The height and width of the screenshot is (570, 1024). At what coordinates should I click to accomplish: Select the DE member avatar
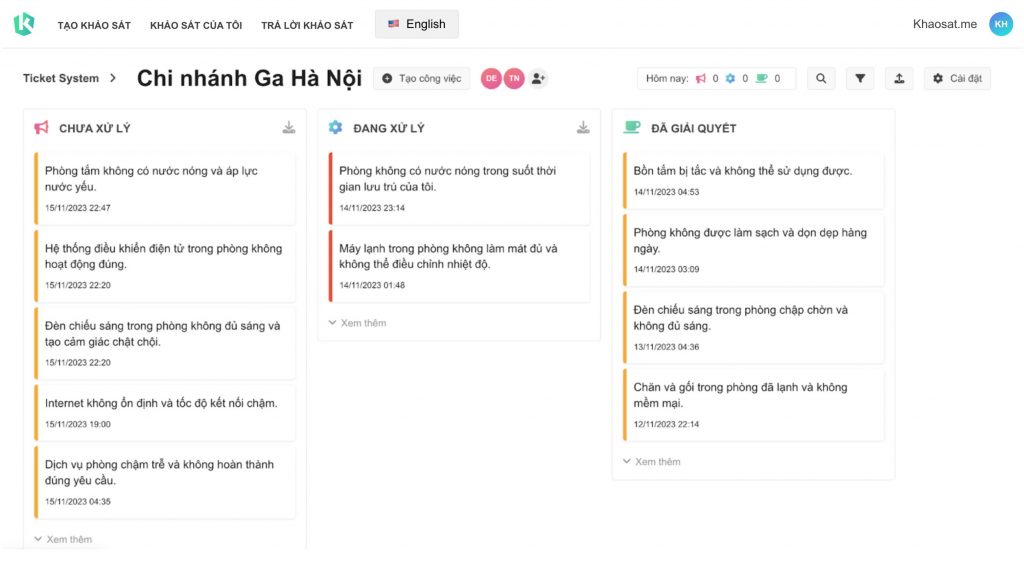tap(491, 78)
